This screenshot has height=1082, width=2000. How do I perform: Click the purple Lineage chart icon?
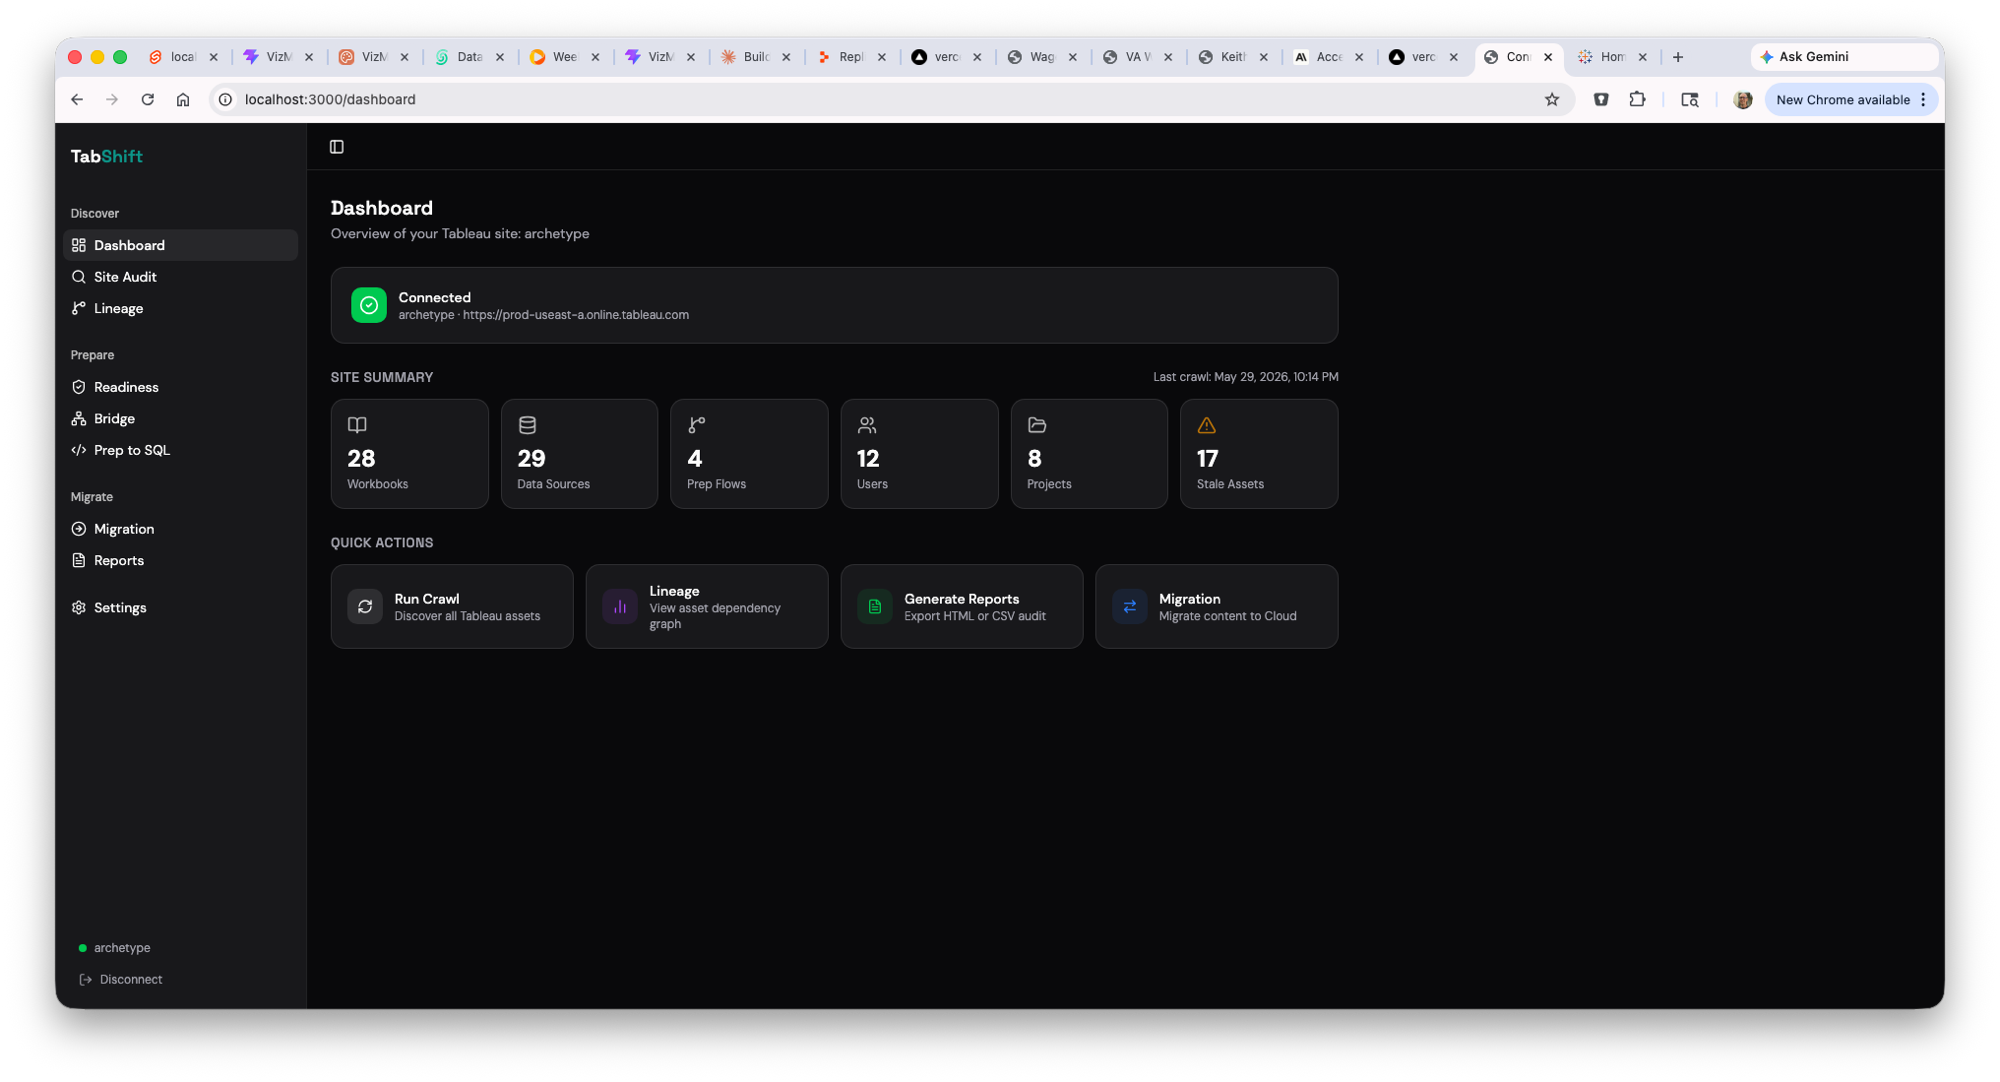point(620,606)
